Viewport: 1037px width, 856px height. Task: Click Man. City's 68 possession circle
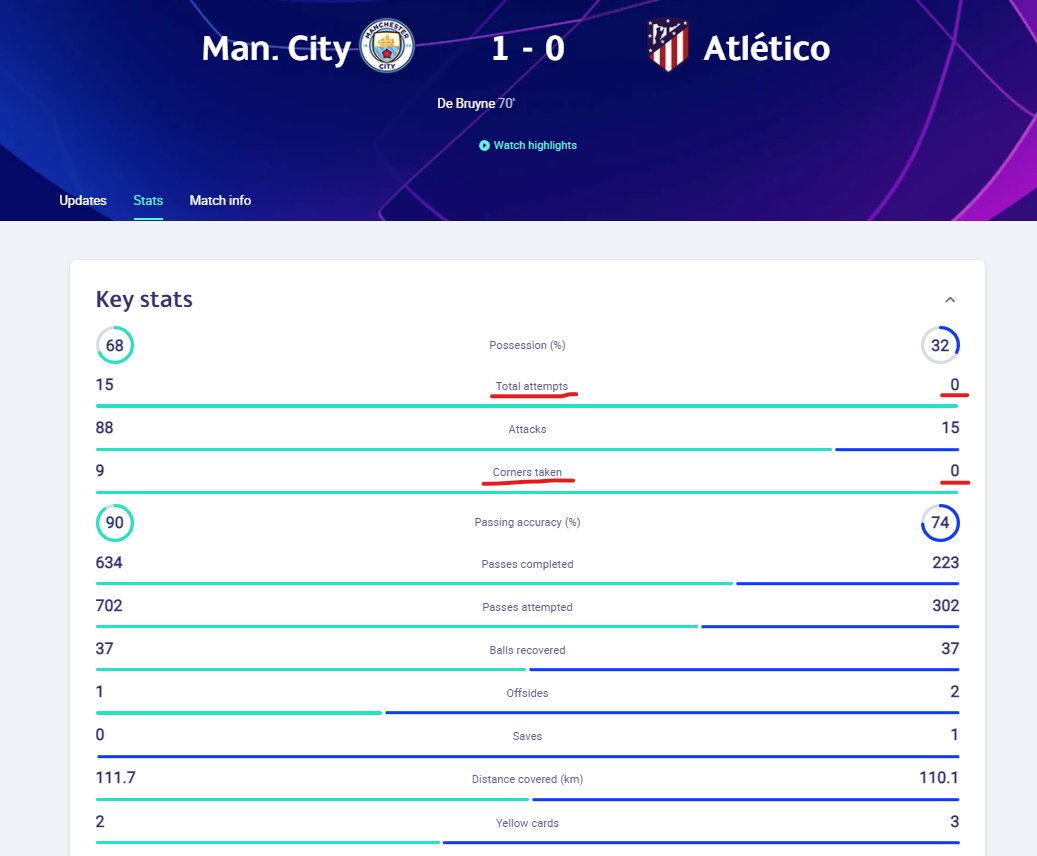click(x=114, y=345)
